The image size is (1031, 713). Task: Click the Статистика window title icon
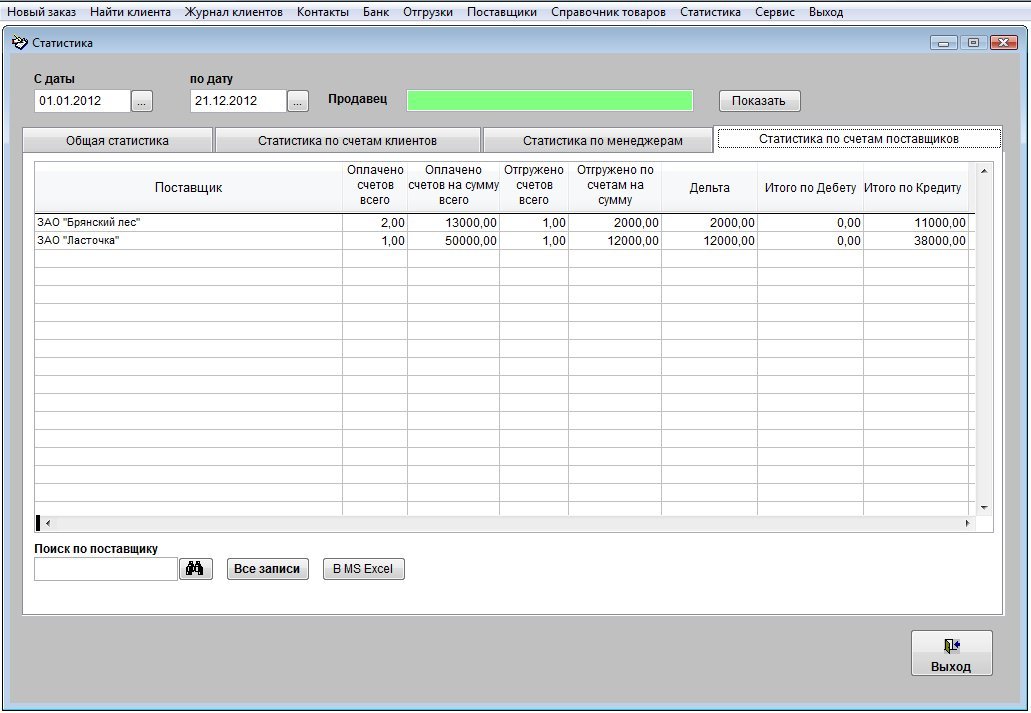[19, 43]
